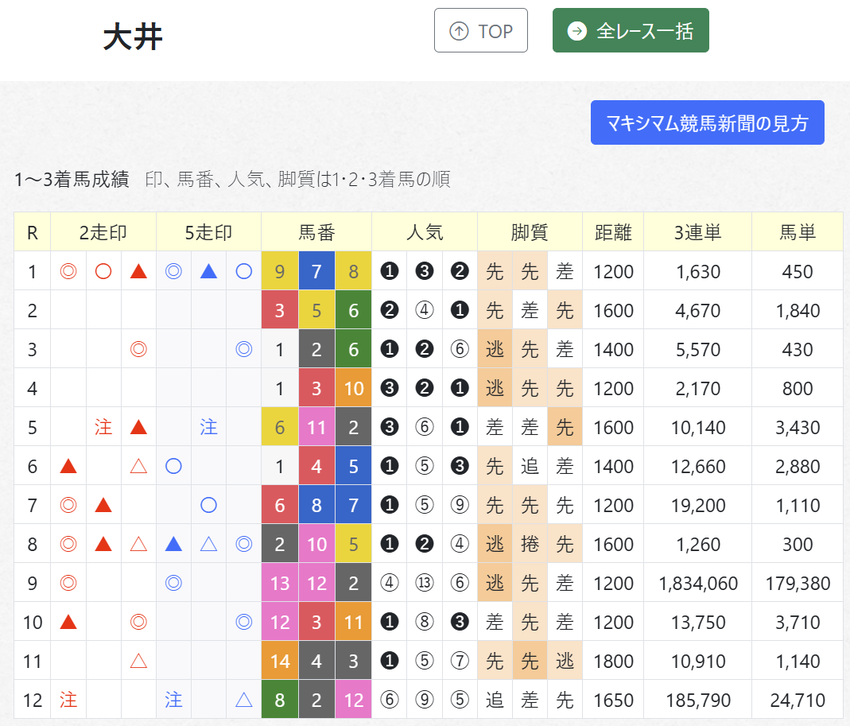Viewport: 850px width, 726px height.
Task: Click race number 10 row label
Action: pyautogui.click(x=33, y=622)
